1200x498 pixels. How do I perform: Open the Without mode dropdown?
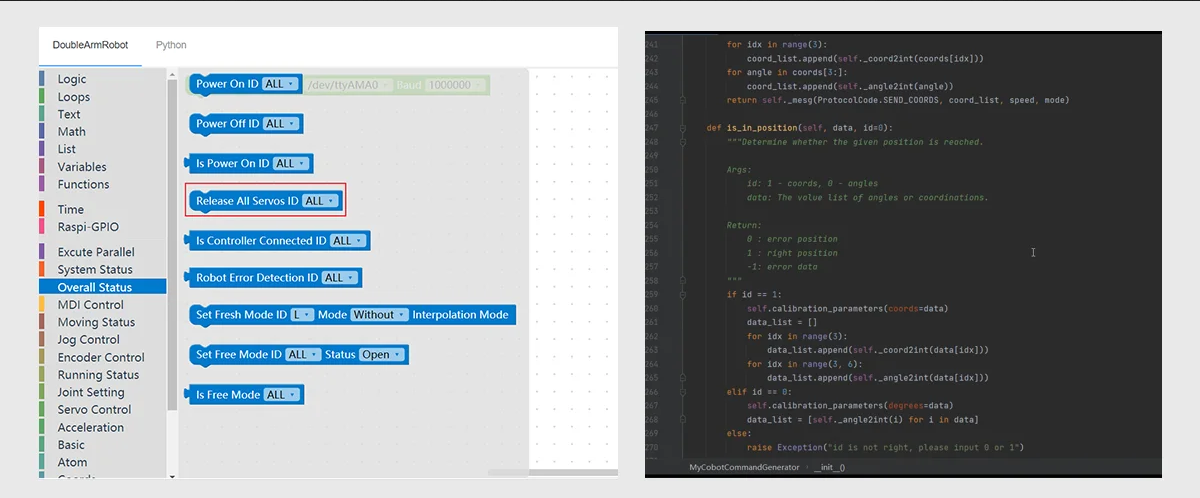pos(380,315)
